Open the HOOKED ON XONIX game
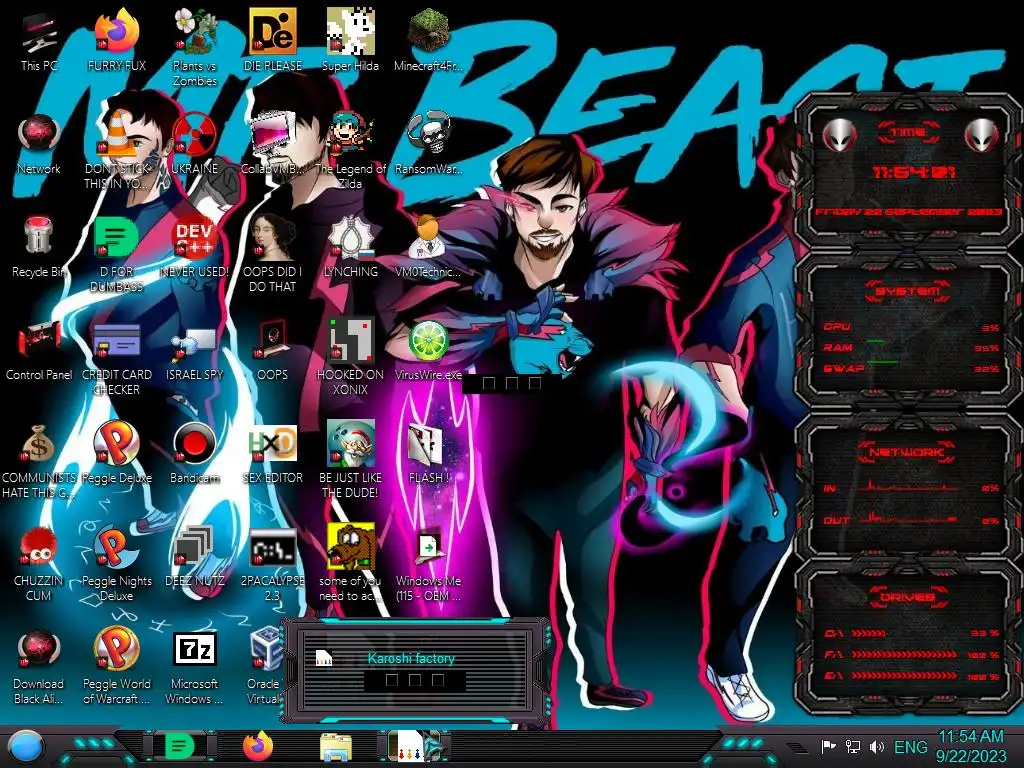Image resolution: width=1024 pixels, height=768 pixels. pyautogui.click(x=350, y=357)
